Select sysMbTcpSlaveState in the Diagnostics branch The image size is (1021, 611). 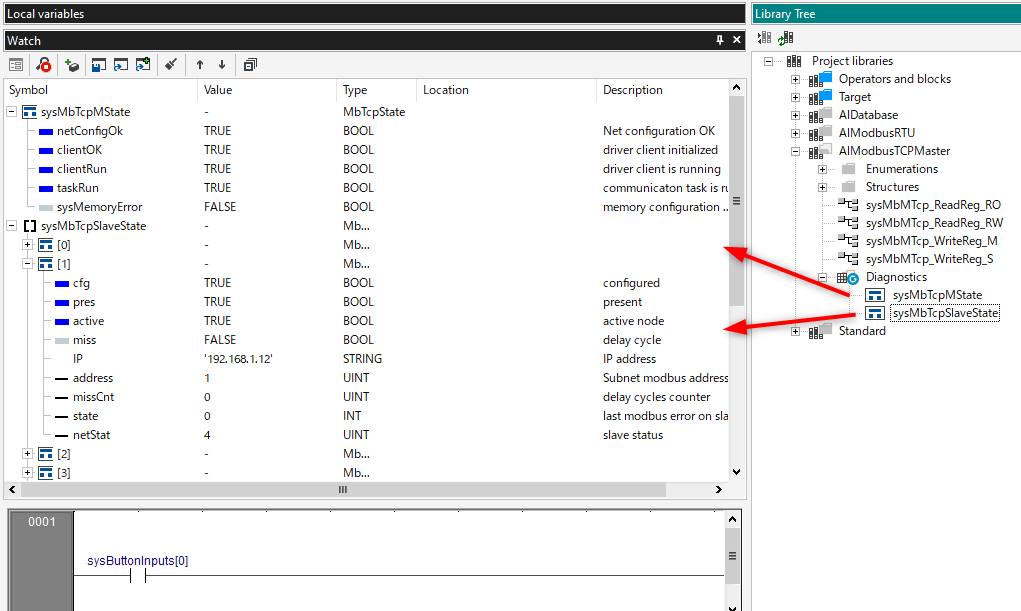[944, 313]
